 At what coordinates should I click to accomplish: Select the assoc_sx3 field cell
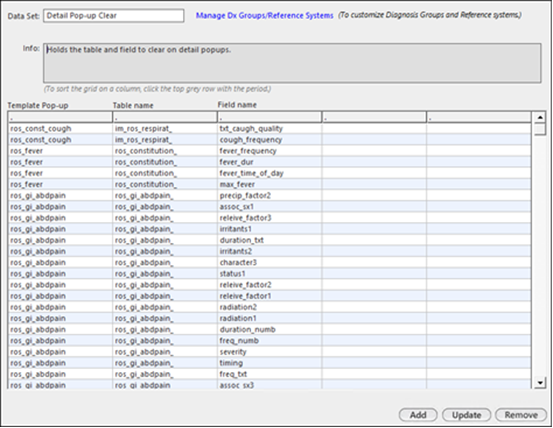(x=269, y=385)
